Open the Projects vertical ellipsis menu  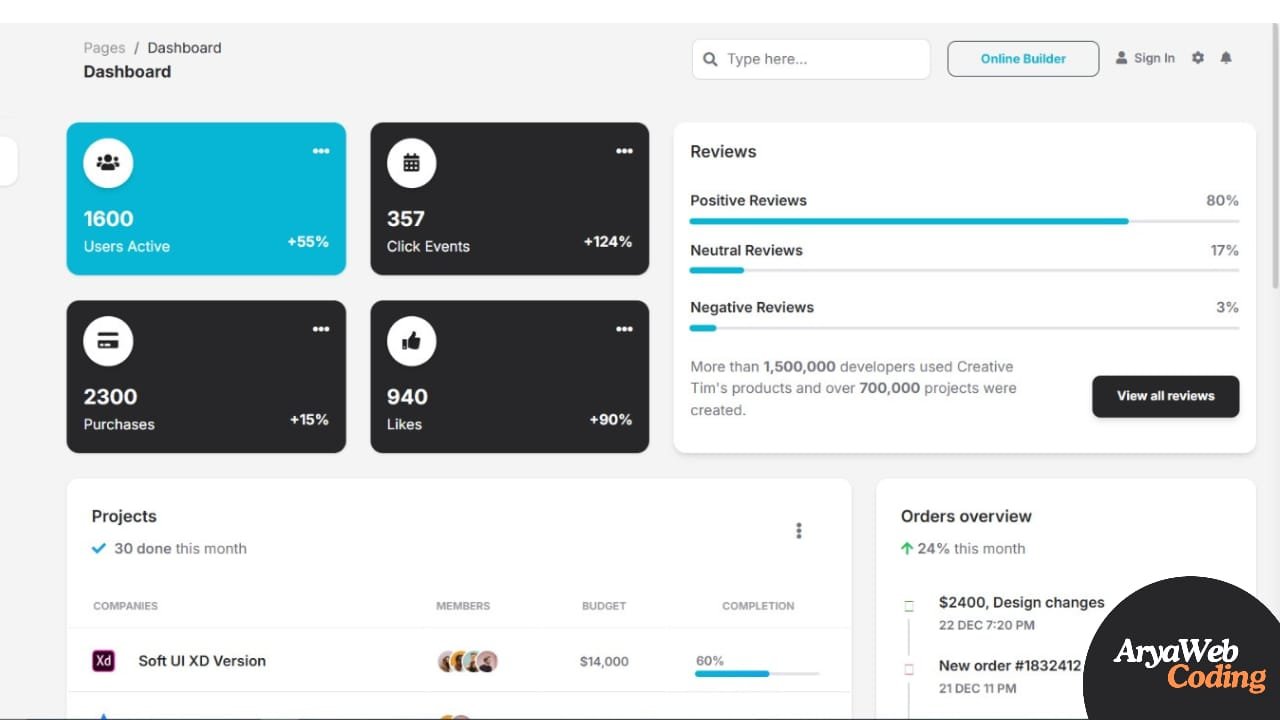798,531
